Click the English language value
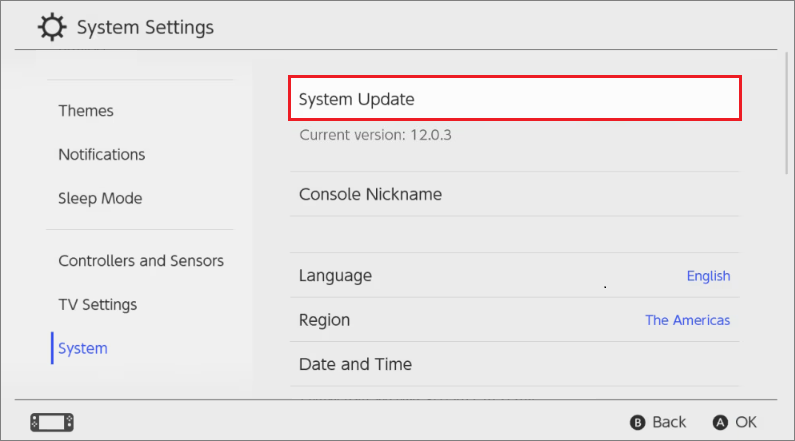Screen dimensions: 795x441 pyautogui.click(x=708, y=276)
